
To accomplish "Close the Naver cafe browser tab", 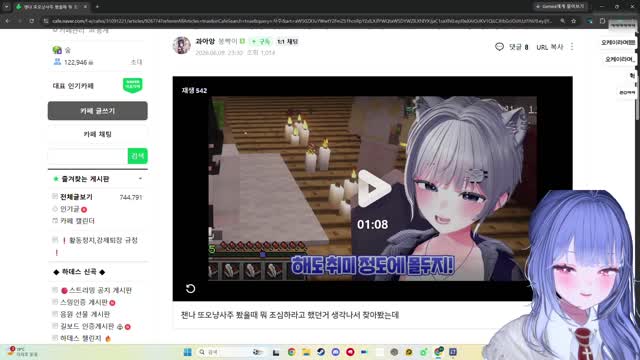I will point(85,7).
